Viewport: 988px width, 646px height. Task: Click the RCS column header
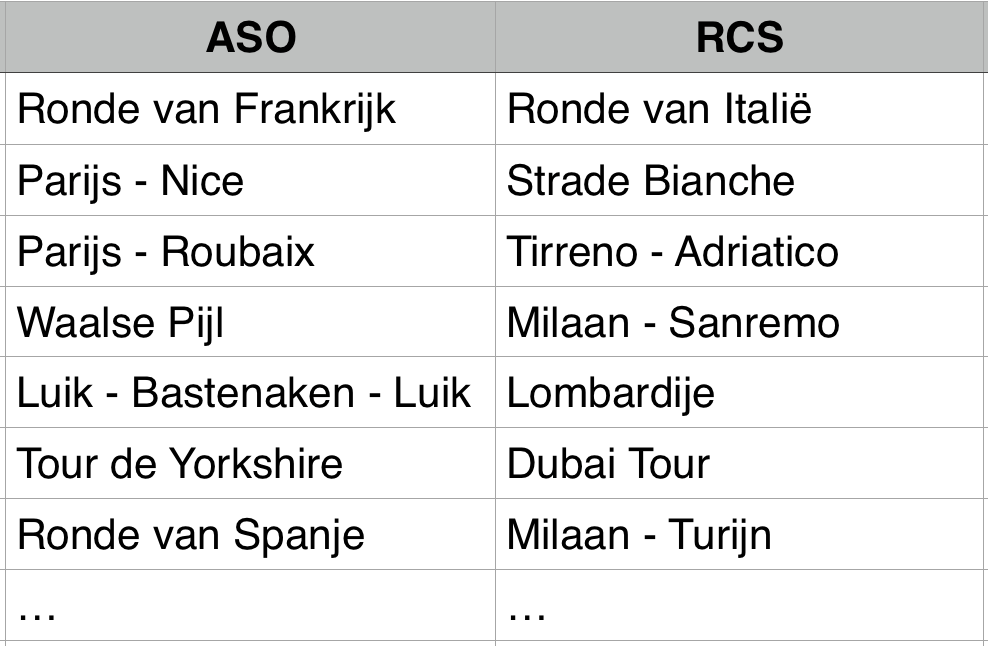tap(739, 38)
